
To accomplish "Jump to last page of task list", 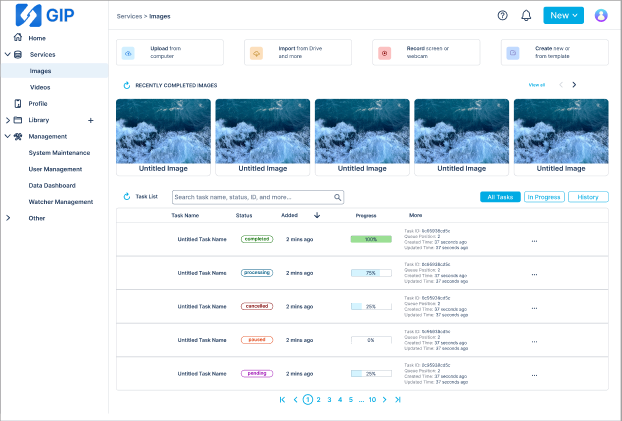I will coord(398,400).
